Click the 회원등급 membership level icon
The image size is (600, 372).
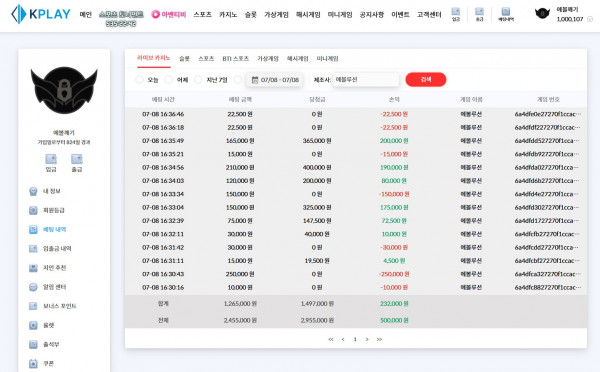click(33, 210)
